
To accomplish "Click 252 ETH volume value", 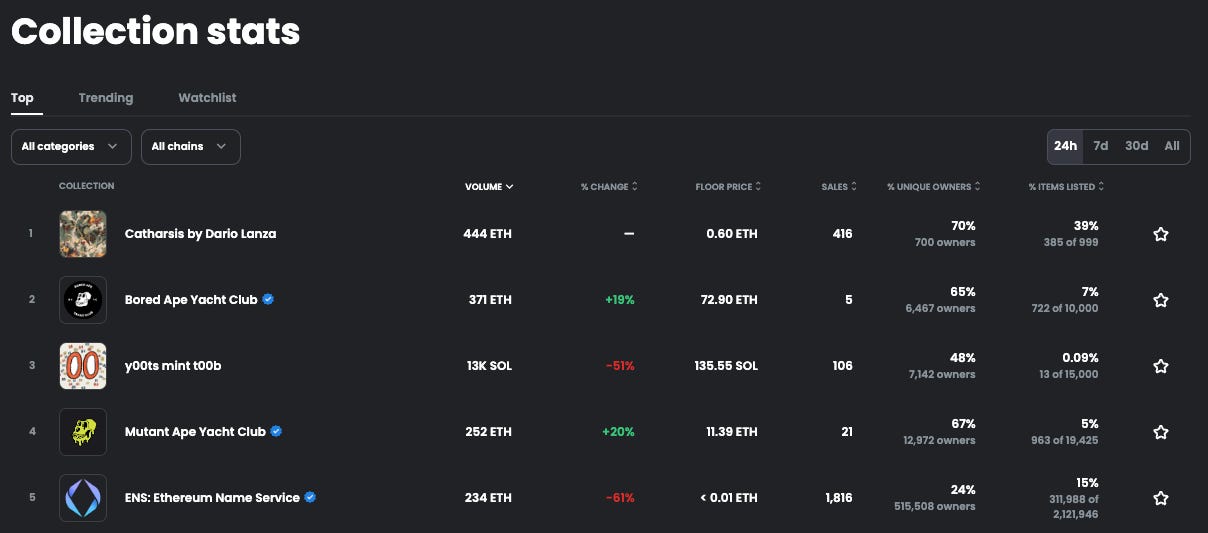I will [x=488, y=432].
